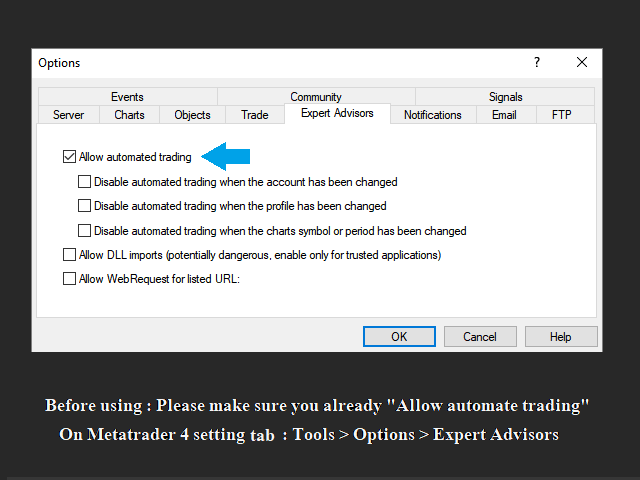
Task: Select the Events tab
Action: click(x=127, y=97)
